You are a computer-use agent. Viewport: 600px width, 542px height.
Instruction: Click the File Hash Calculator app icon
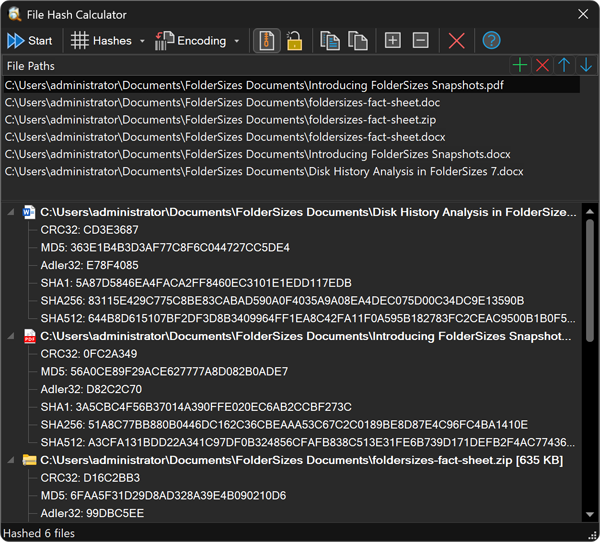pyautogui.click(x=15, y=15)
